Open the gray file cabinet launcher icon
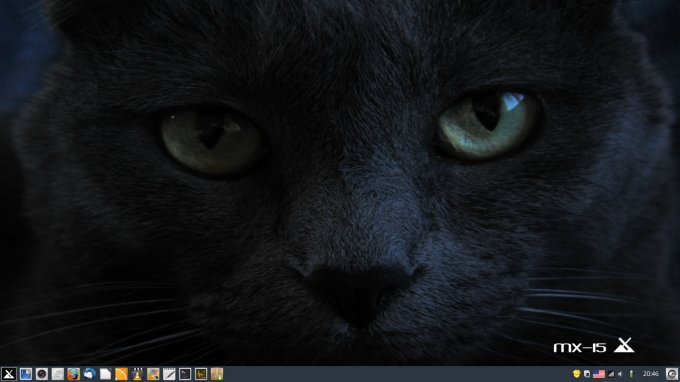 (x=58, y=374)
